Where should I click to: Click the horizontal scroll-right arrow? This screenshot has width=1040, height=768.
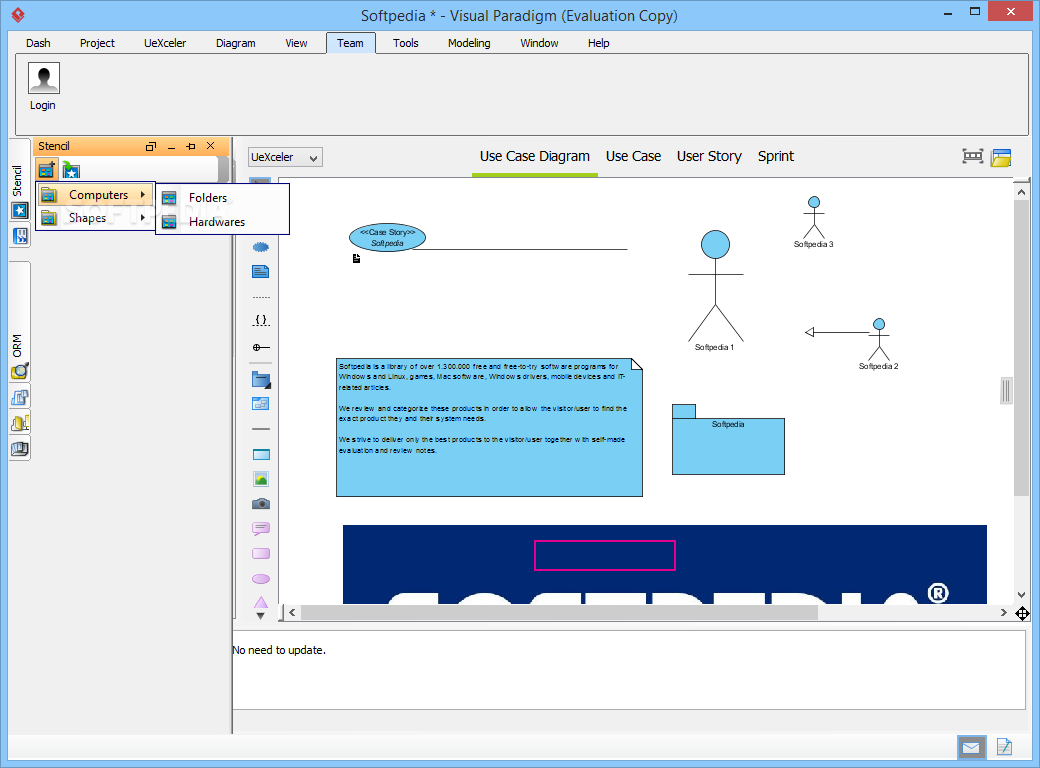click(x=1004, y=613)
